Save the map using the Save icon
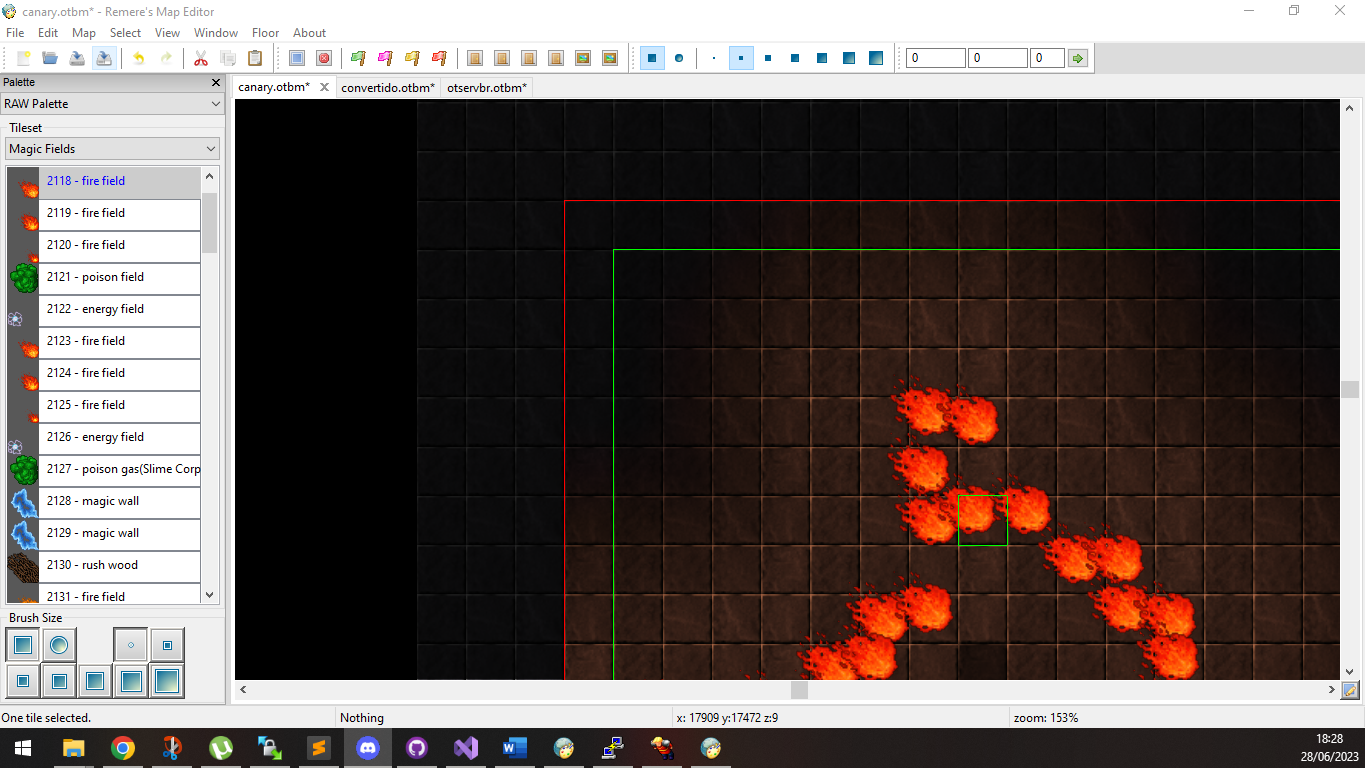 pyautogui.click(x=77, y=58)
